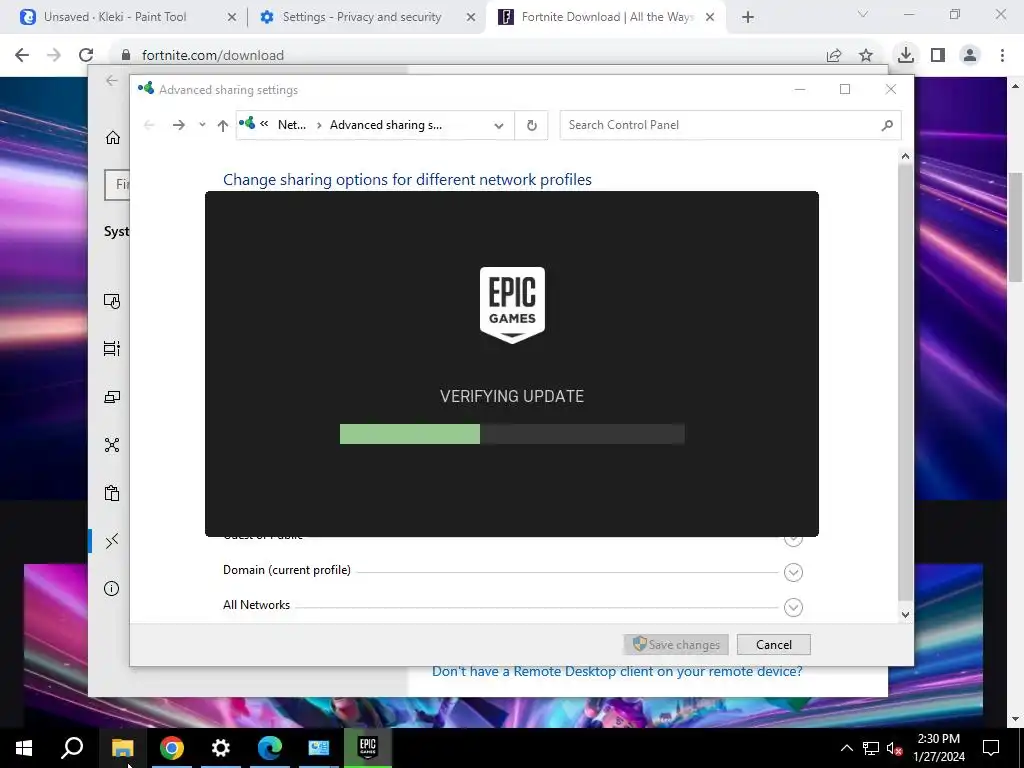This screenshot has height=768, width=1024.
Task: Reload the fortnite.com page
Action: 86,56
